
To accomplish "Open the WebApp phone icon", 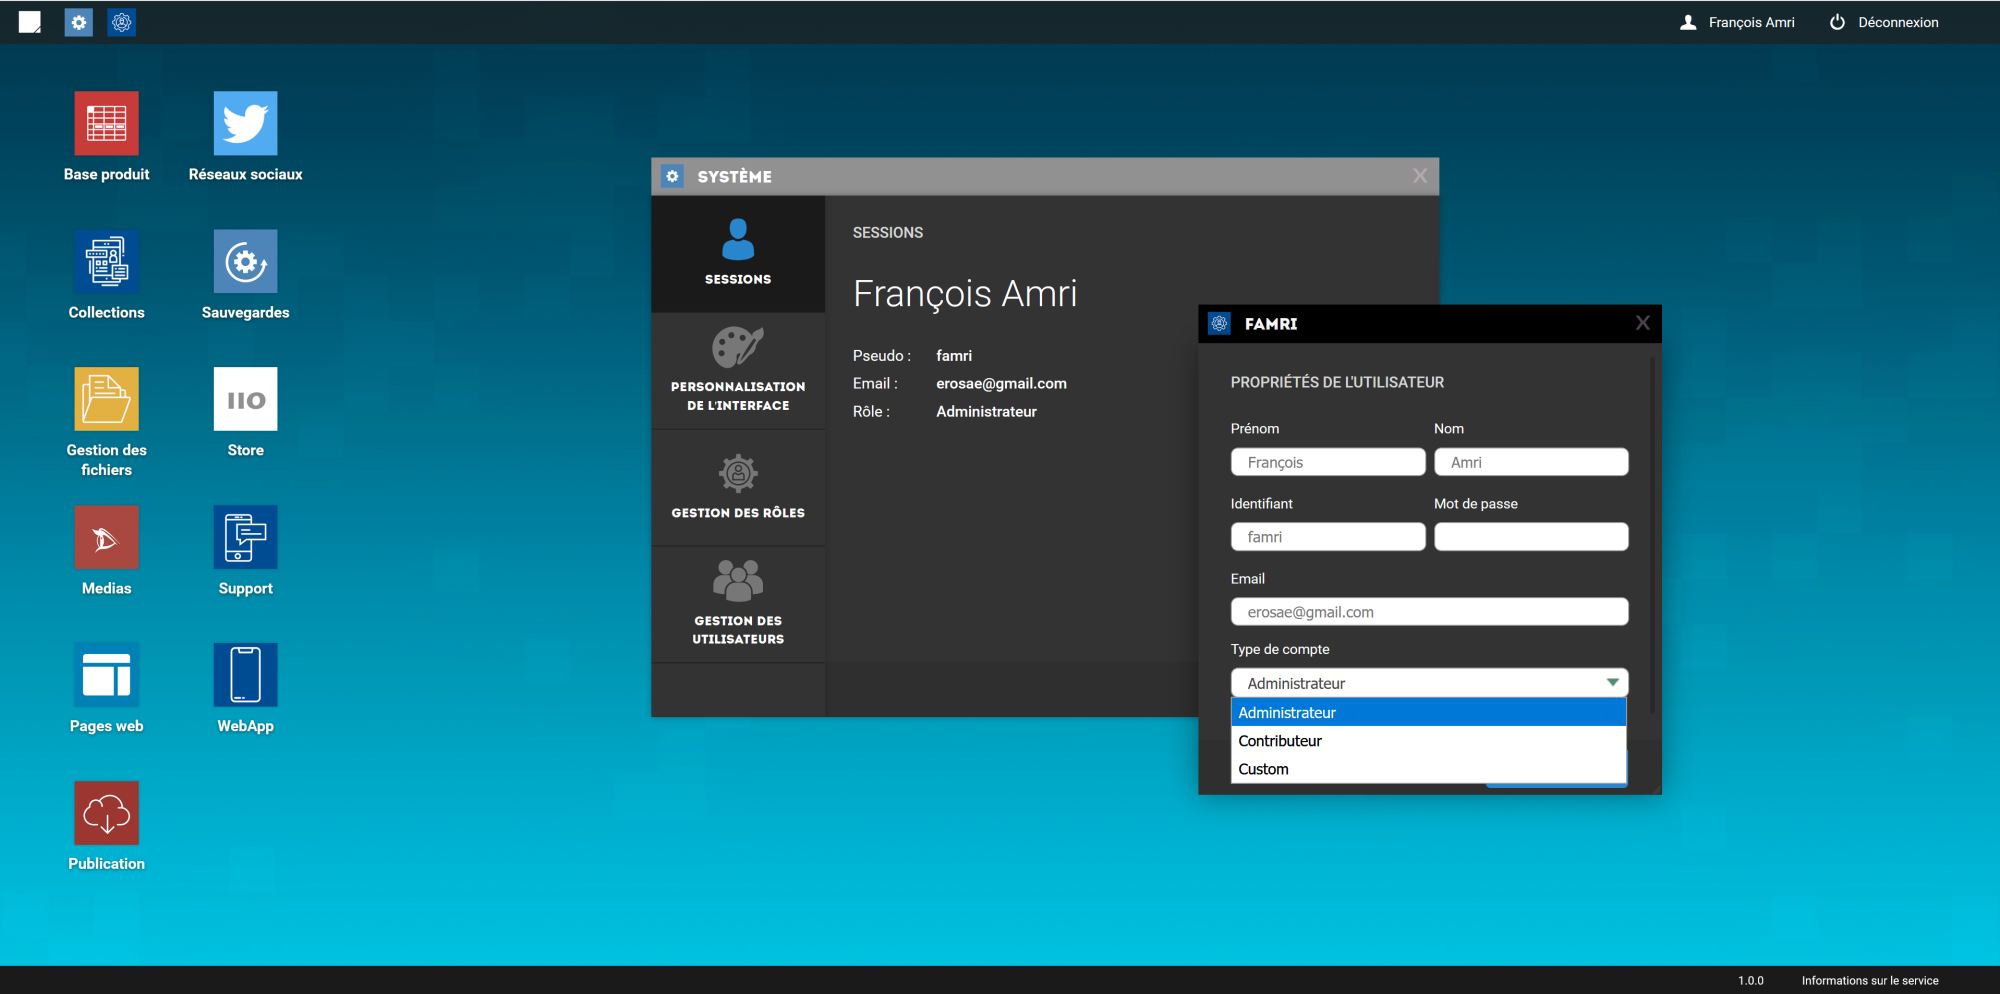I will coord(245,676).
